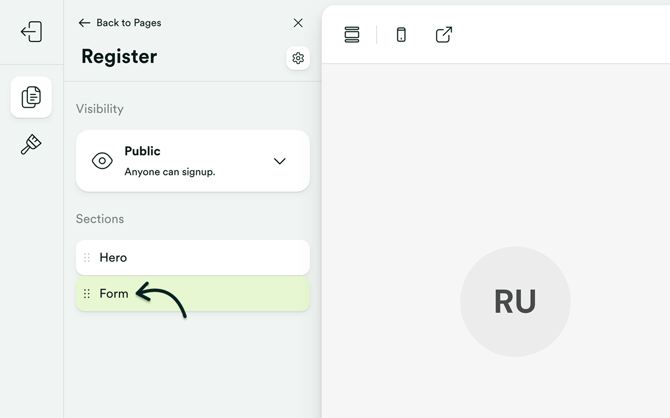Expand the Public visibility chevron
Screen dimensions: 670x418
click(280, 161)
